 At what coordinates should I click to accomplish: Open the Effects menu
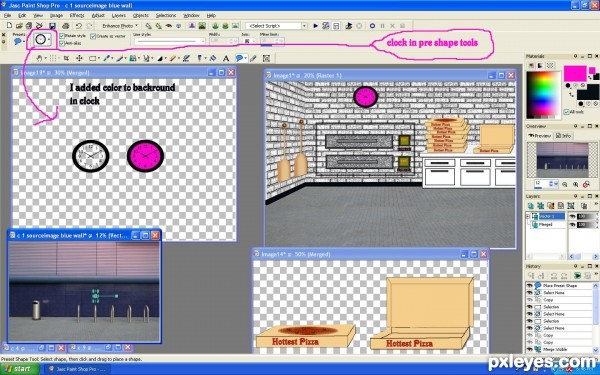(77, 15)
